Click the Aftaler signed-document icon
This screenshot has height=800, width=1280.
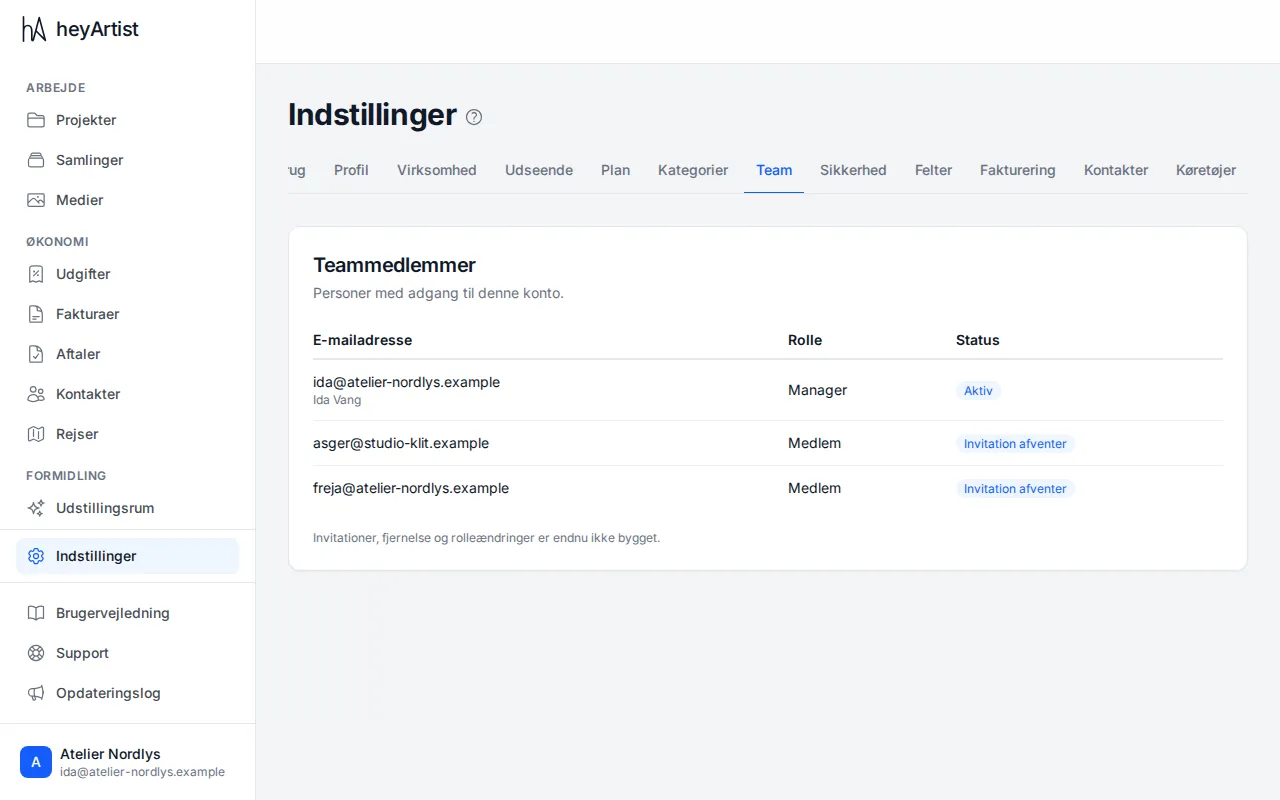coord(36,354)
